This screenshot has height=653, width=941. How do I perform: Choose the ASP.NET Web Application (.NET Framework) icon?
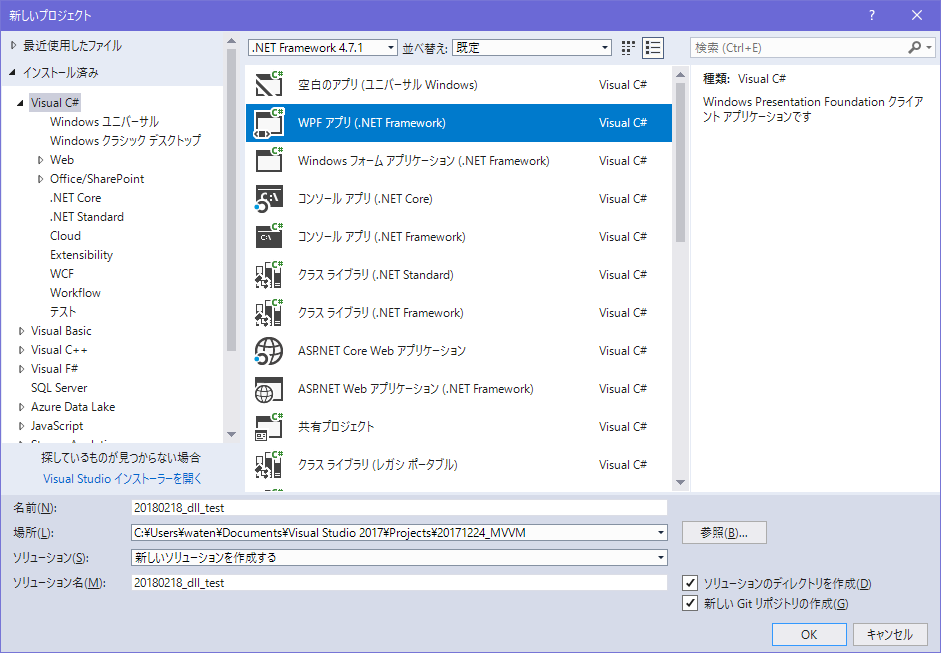click(269, 389)
